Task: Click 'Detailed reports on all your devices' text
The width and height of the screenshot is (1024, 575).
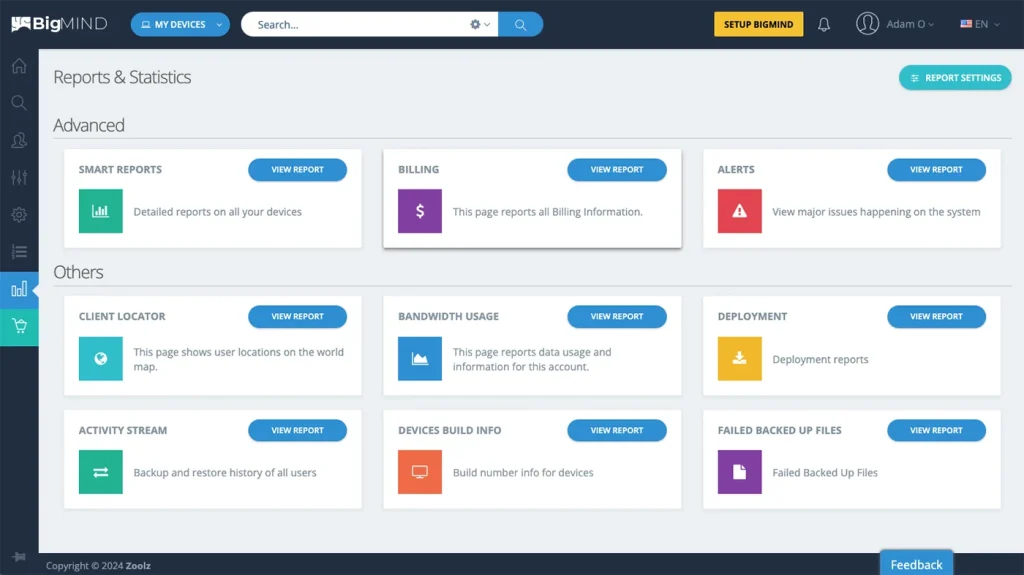Action: coord(217,212)
